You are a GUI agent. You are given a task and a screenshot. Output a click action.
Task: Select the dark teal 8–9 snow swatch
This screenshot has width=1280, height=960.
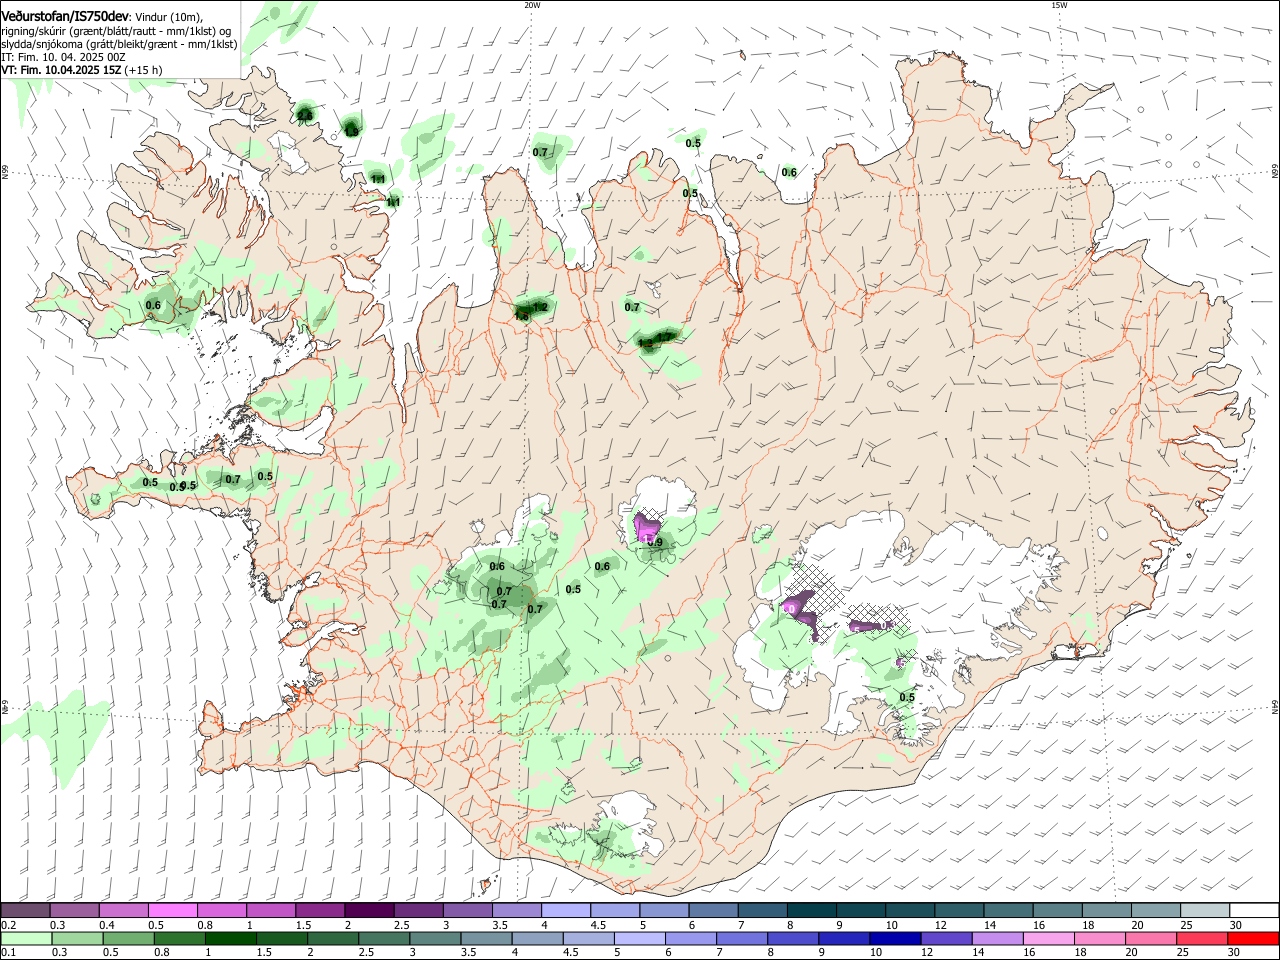coord(811,910)
